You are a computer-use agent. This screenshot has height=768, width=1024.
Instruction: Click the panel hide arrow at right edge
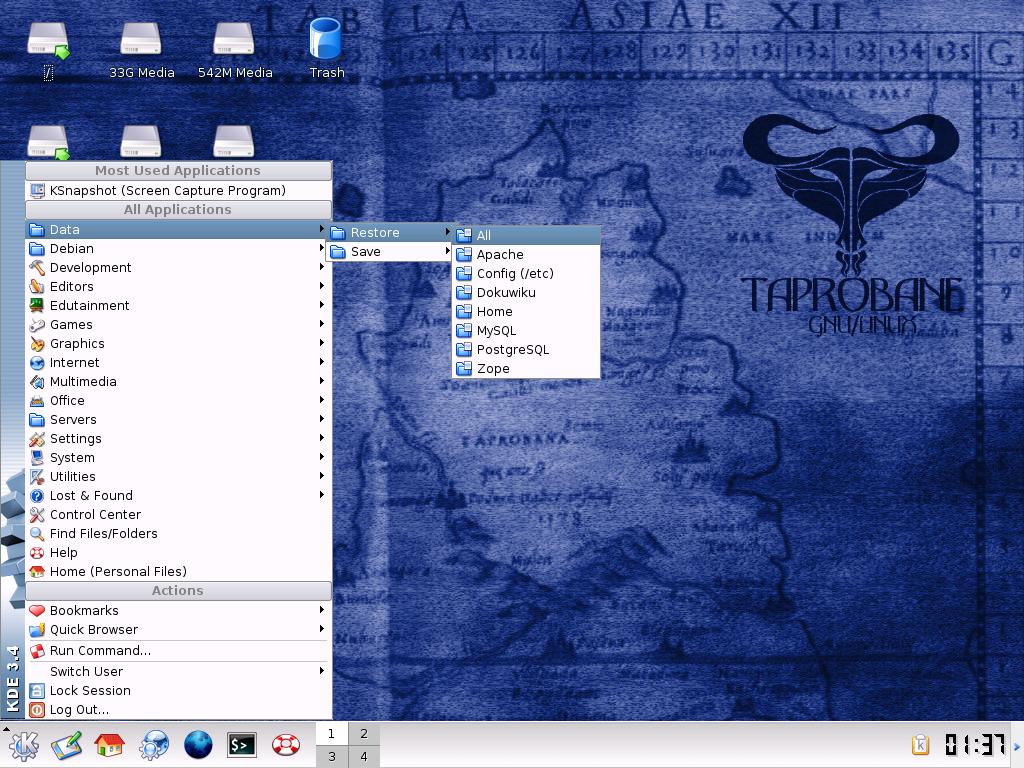pyautogui.click(x=1017, y=745)
